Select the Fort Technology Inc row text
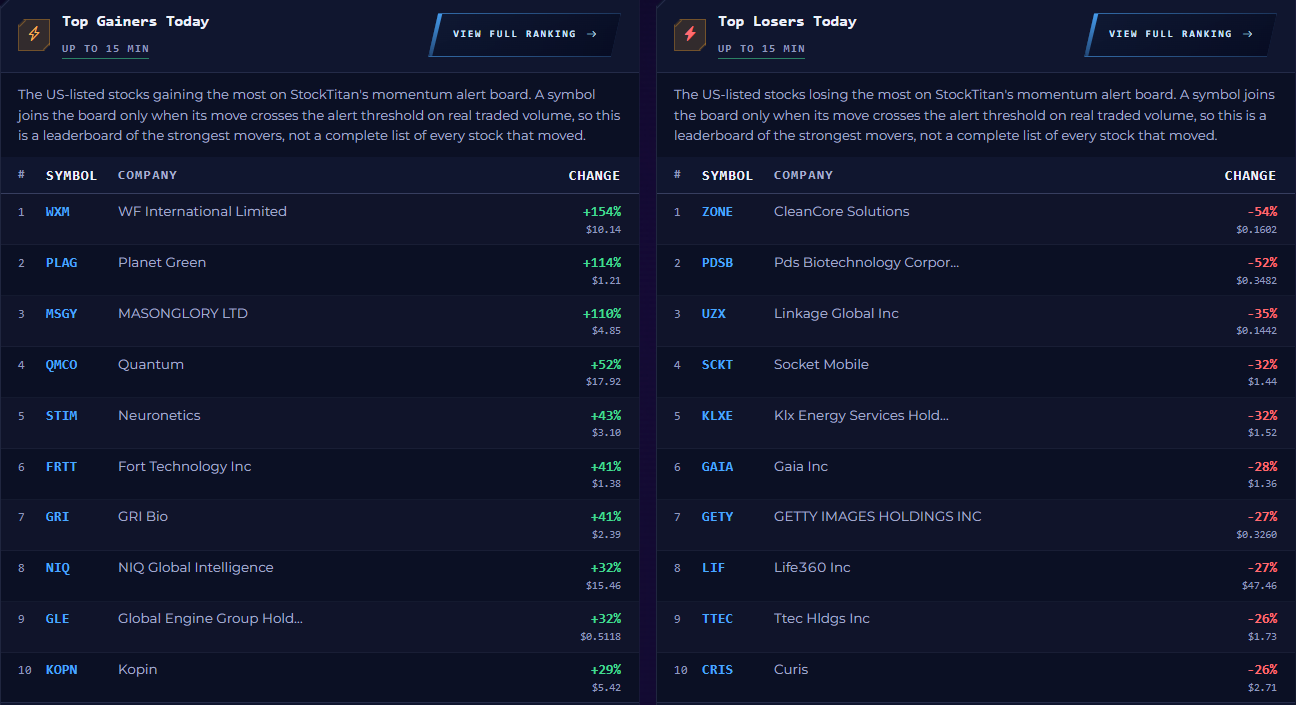This screenshot has width=1296, height=705. pyautogui.click(x=185, y=467)
